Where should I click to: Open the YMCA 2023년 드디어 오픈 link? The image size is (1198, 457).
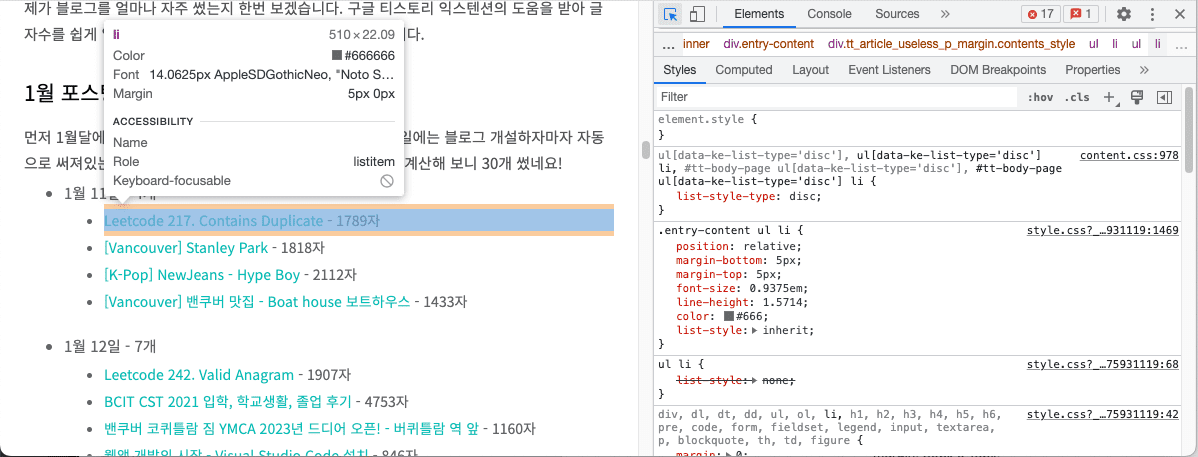[x=291, y=429]
